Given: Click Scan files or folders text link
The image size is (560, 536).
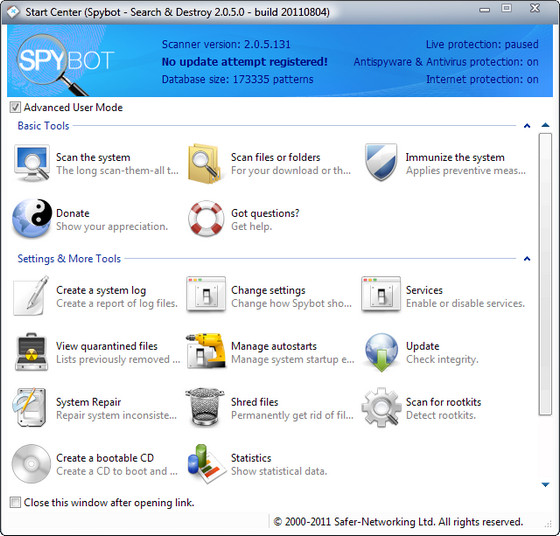Looking at the screenshot, I should pos(275,157).
